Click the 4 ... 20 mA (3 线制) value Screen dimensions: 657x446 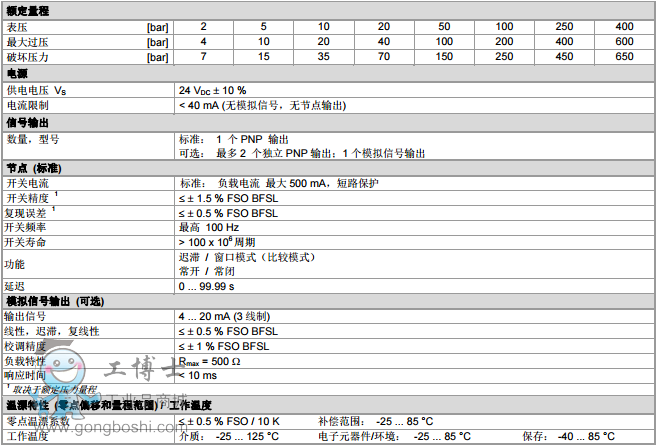(226, 316)
